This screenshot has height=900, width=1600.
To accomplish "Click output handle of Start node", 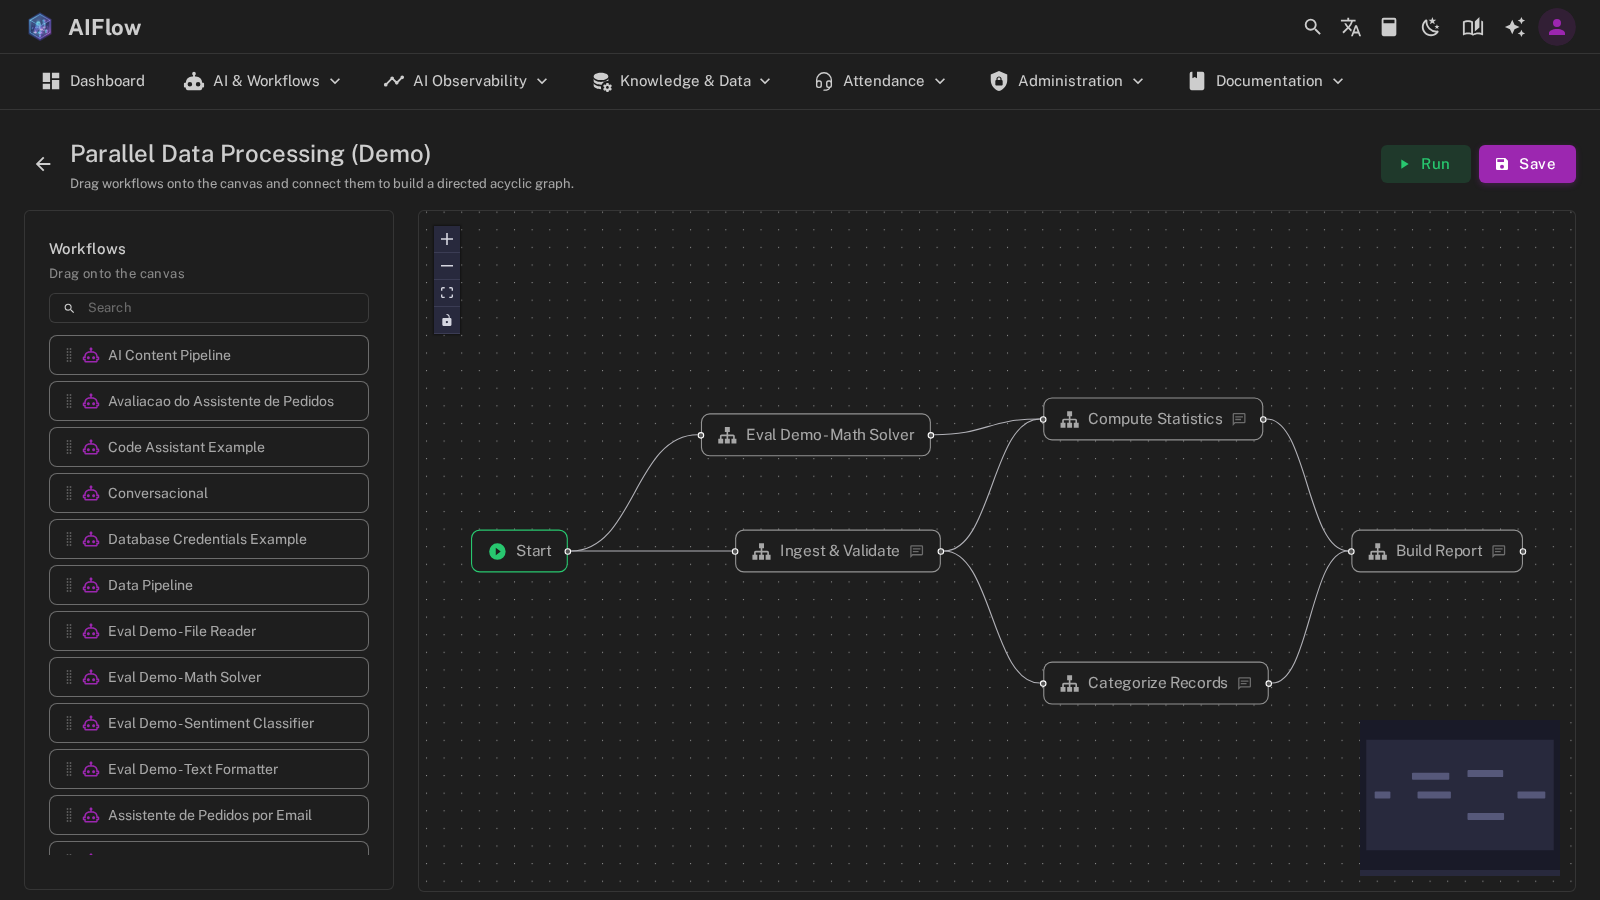I will coord(567,551).
